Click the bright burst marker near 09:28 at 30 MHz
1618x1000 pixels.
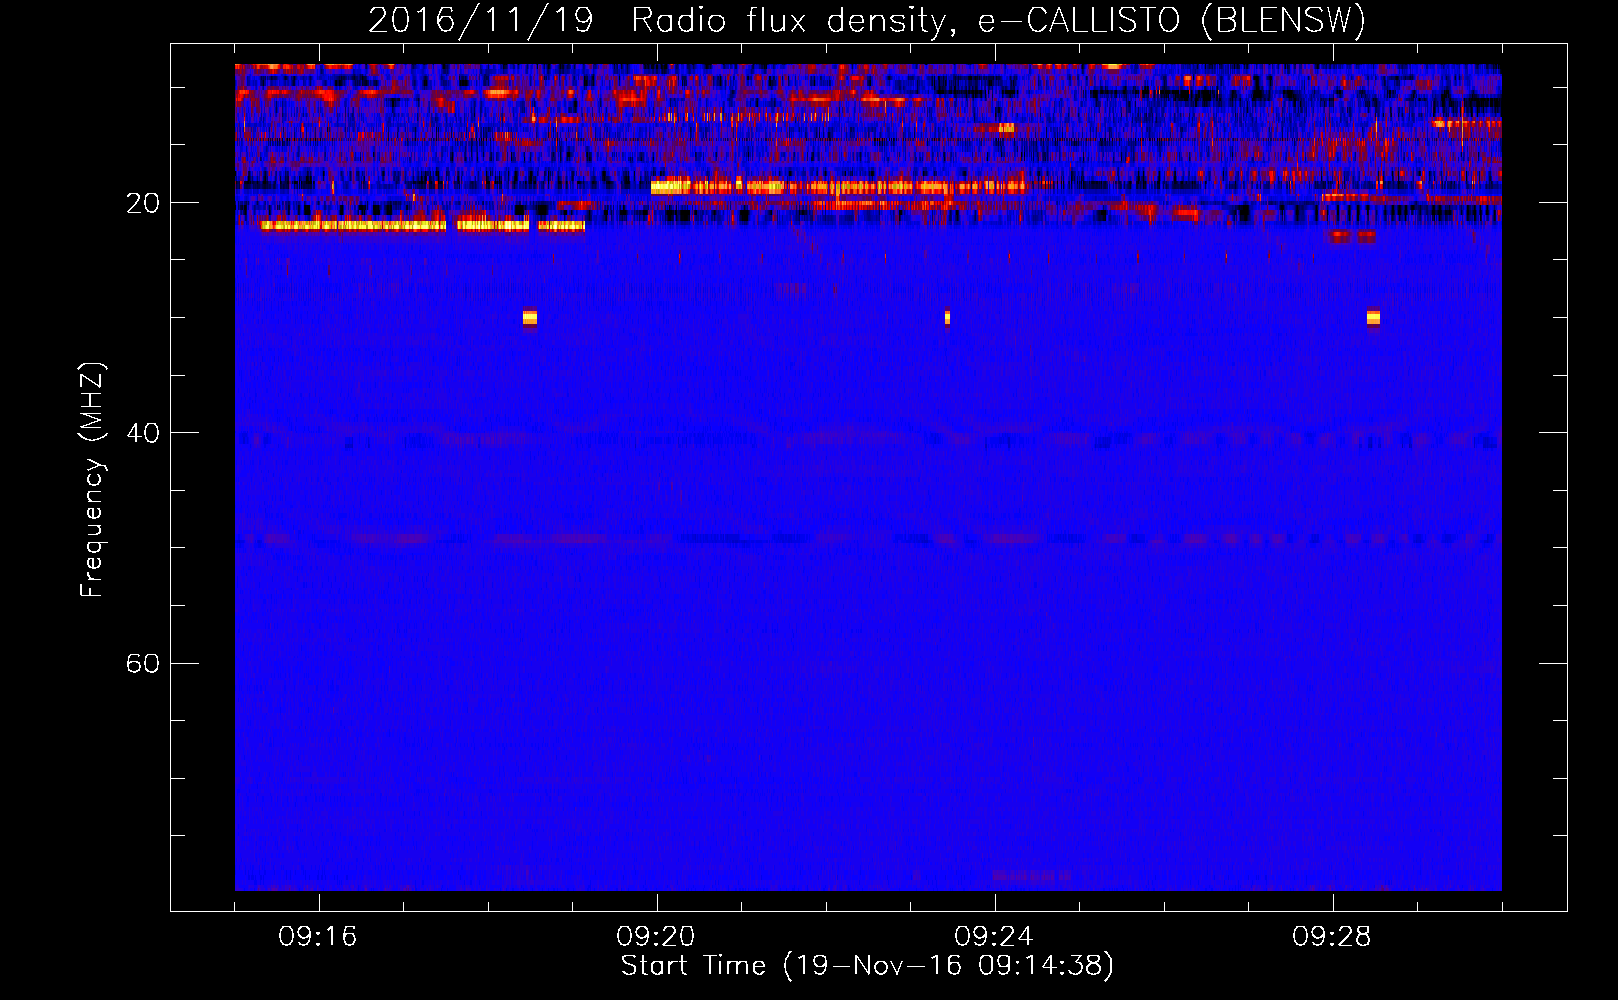1373,318
